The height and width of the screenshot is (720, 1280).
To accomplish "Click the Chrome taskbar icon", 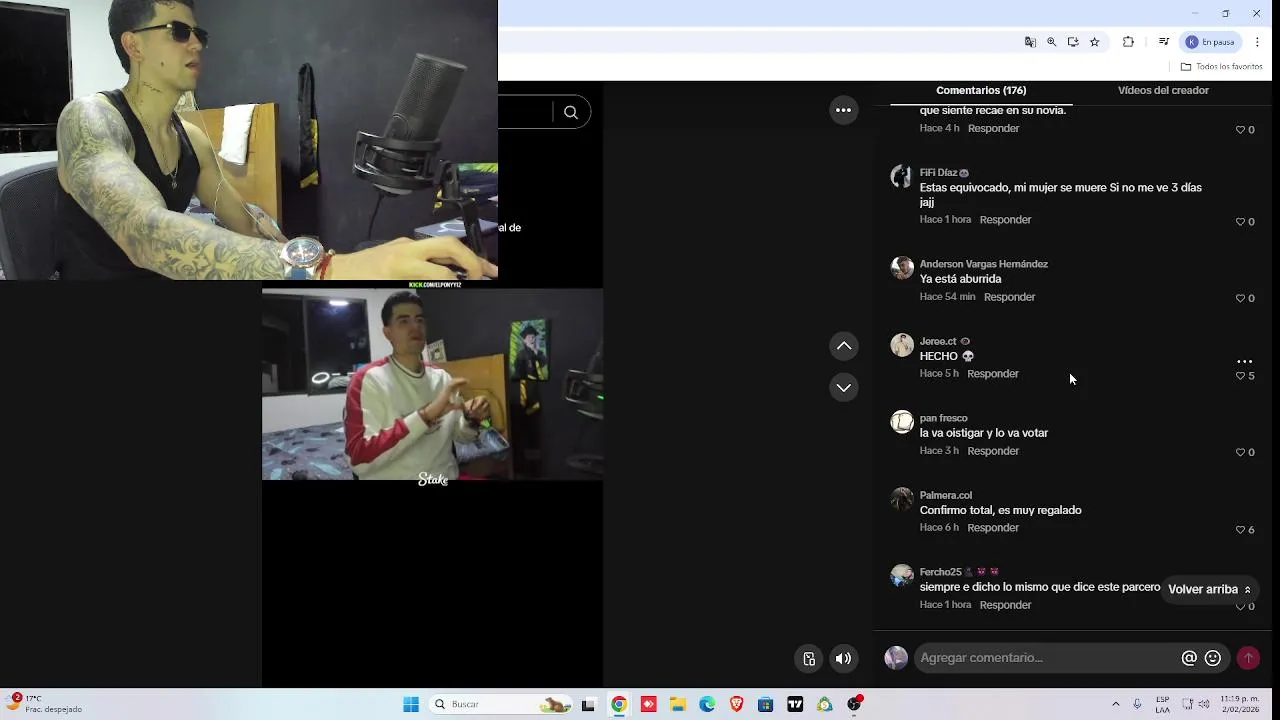I will coord(619,704).
